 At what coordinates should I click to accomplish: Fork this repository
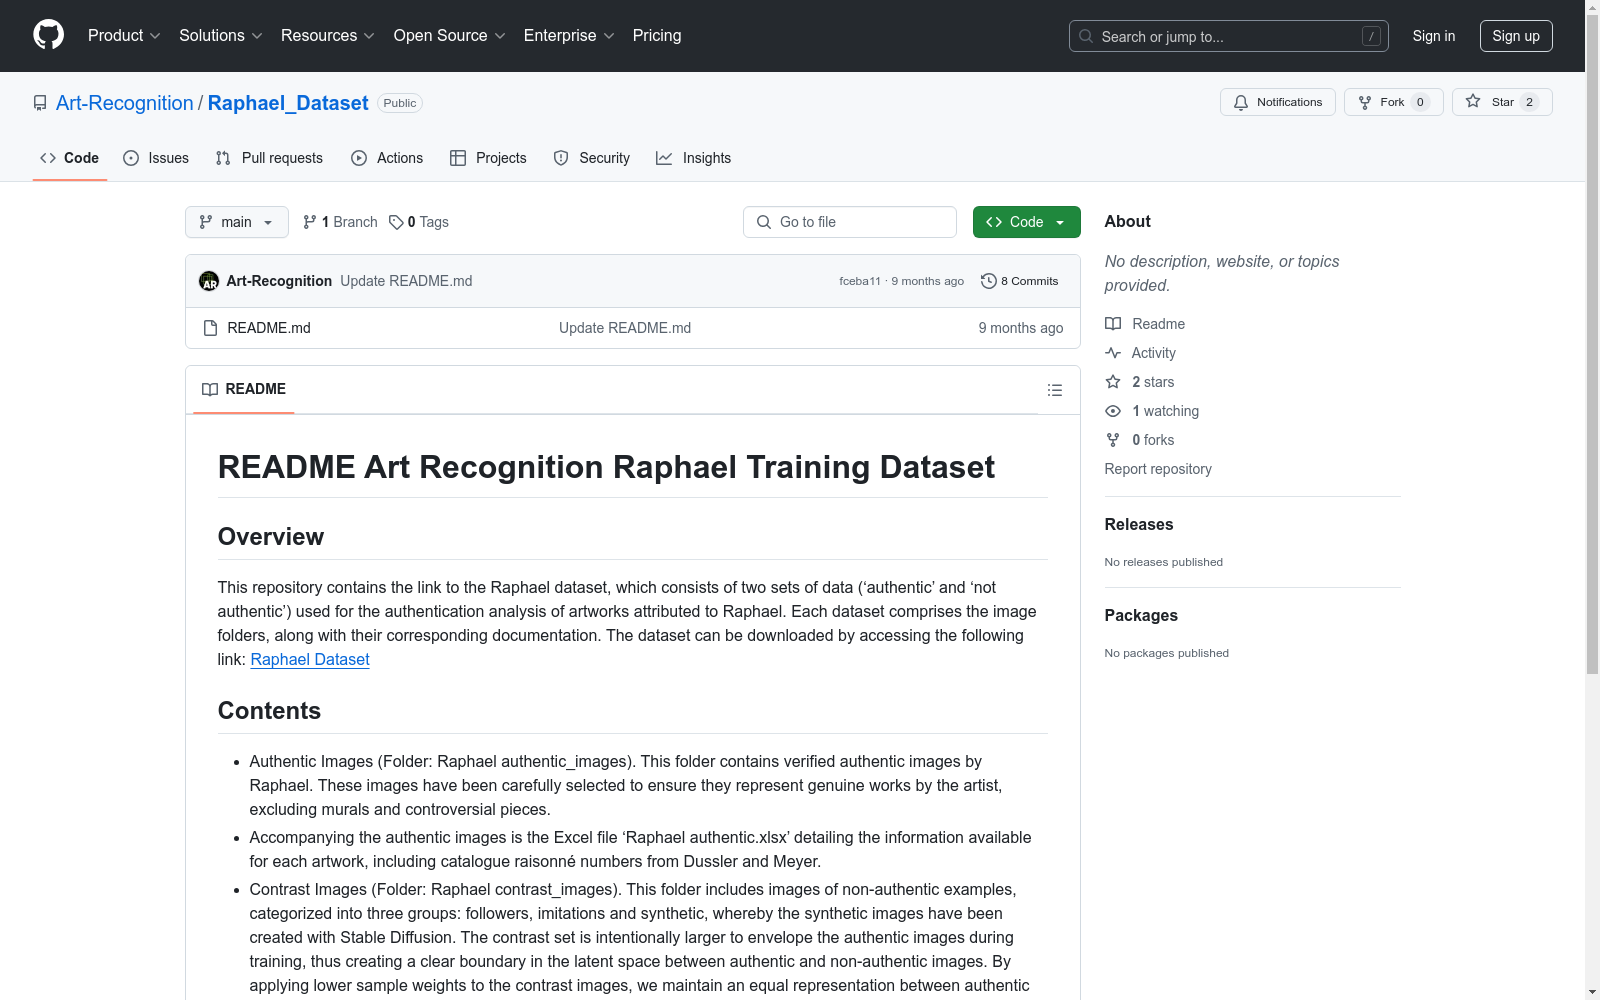coord(1394,102)
